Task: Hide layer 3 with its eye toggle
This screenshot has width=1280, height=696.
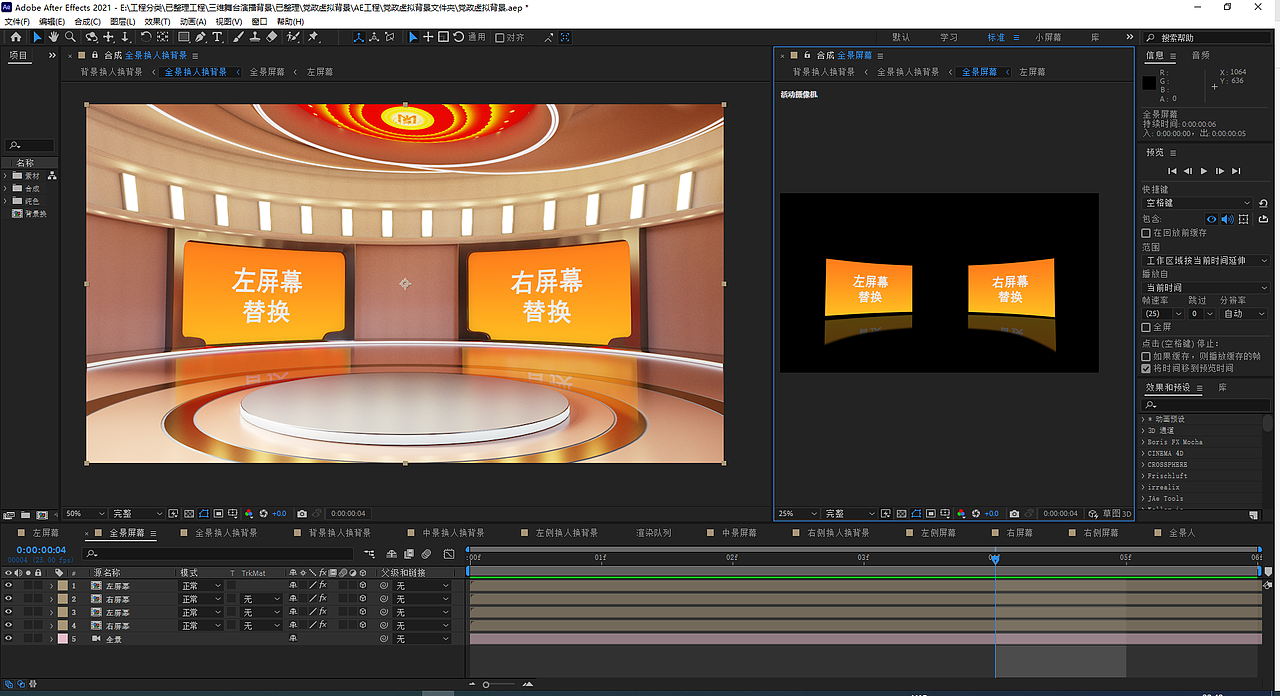Action: click(x=8, y=612)
